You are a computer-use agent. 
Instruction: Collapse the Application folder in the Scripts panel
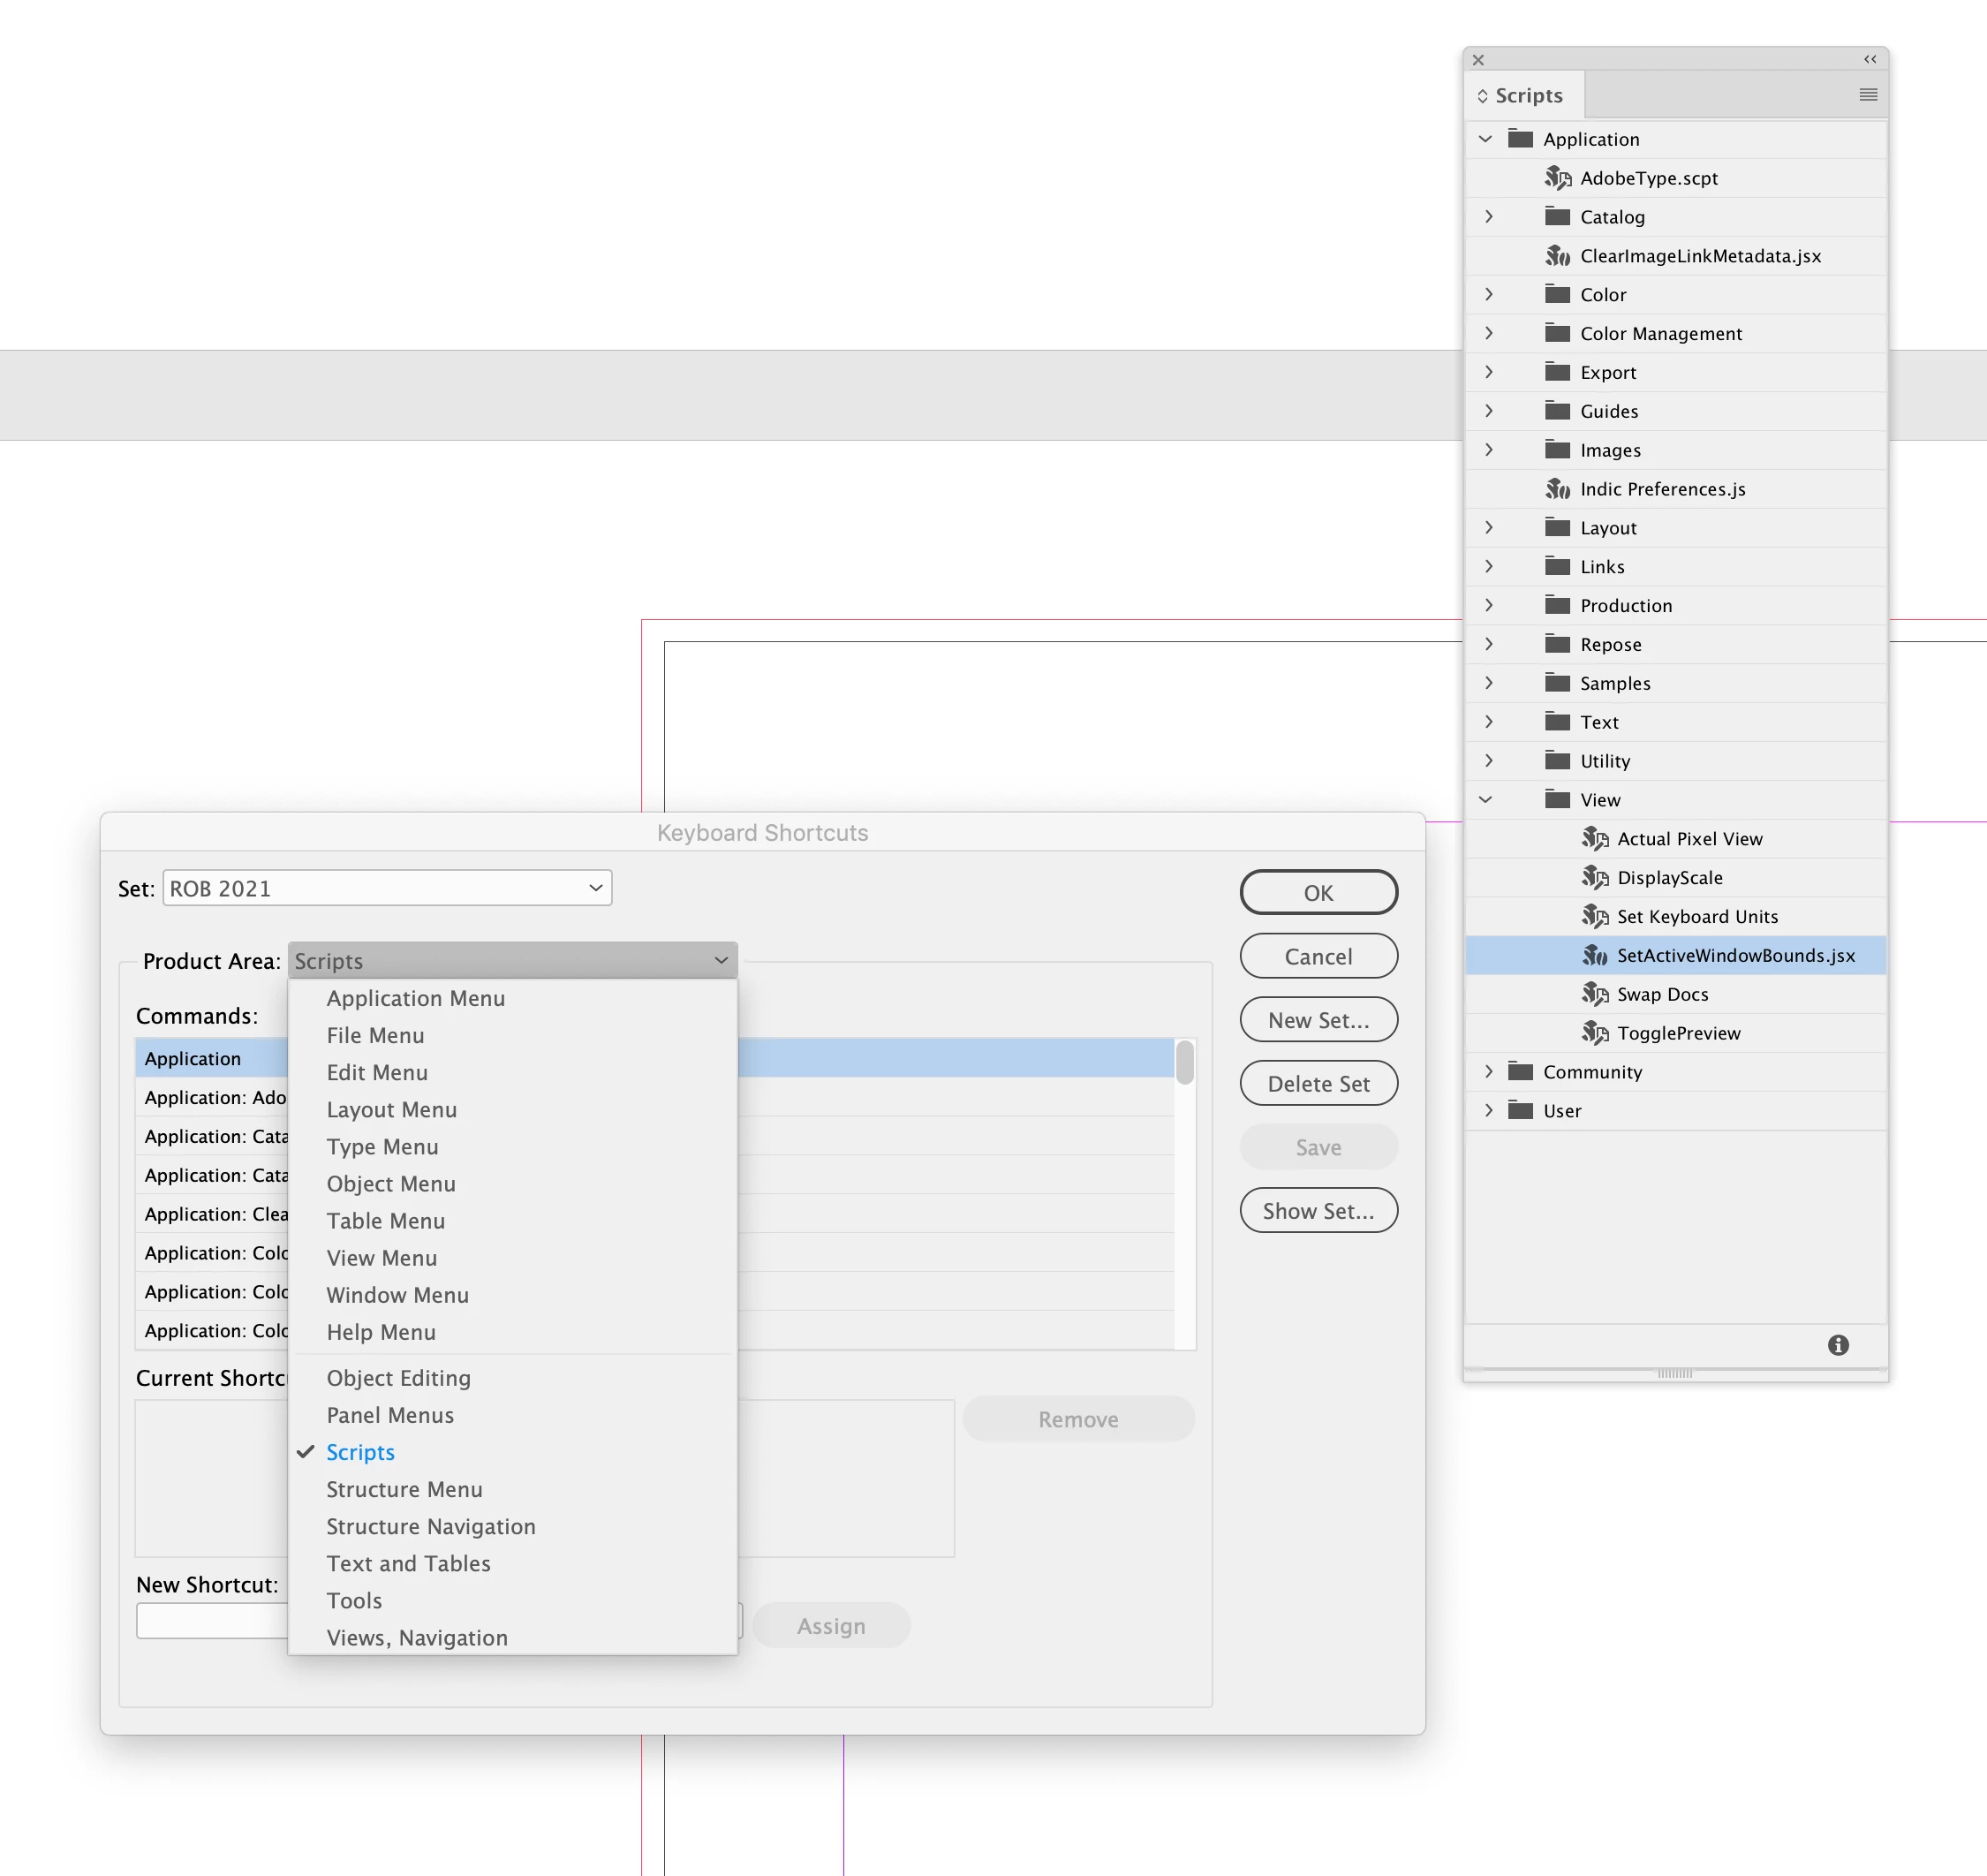point(1485,139)
